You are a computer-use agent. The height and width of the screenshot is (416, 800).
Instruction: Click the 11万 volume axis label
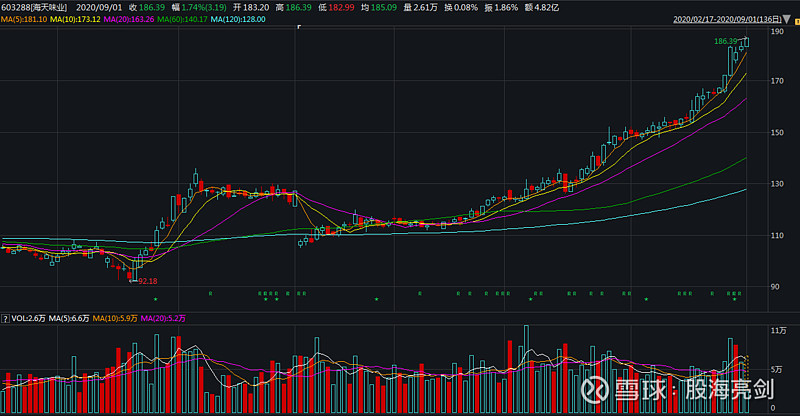779,331
